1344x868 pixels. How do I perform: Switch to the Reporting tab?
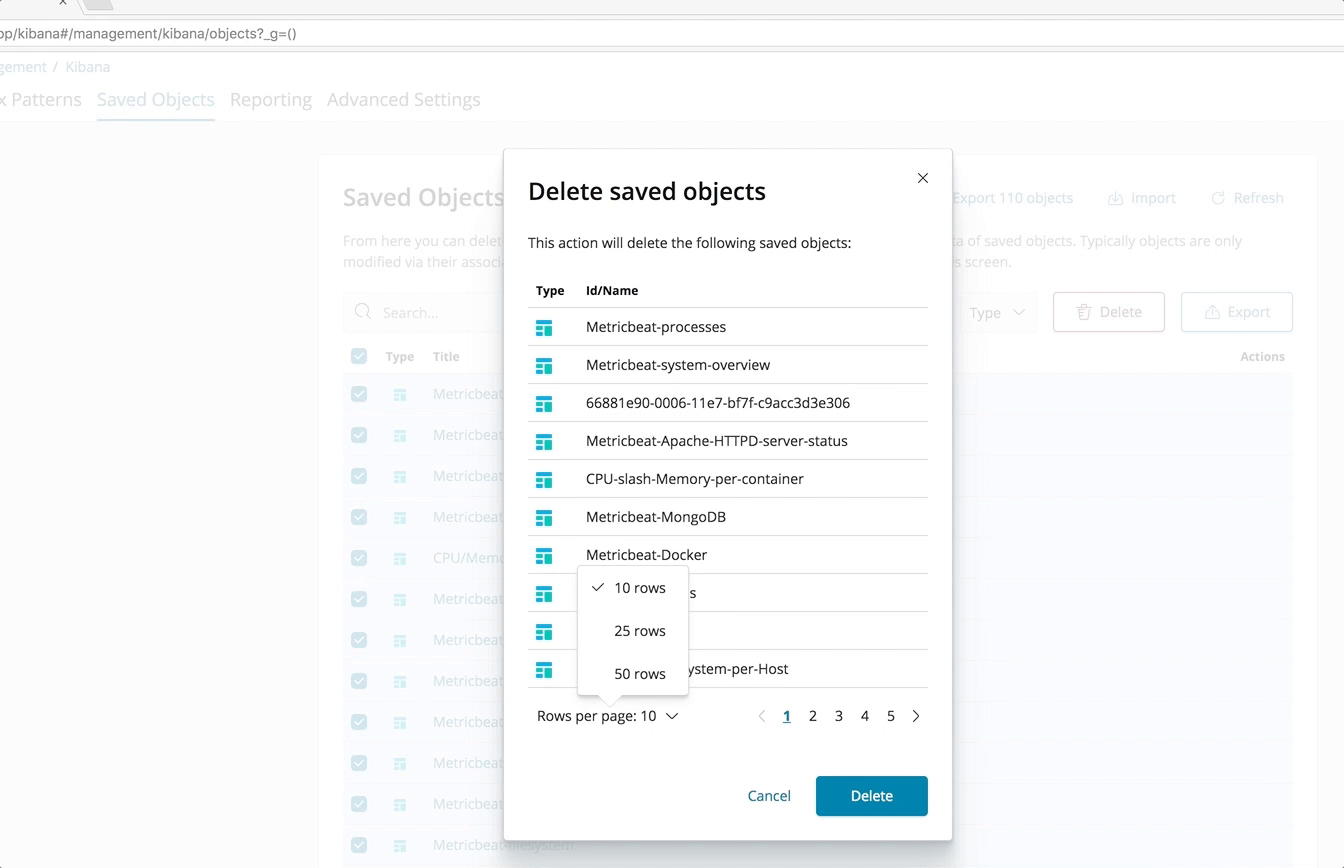pos(269,99)
